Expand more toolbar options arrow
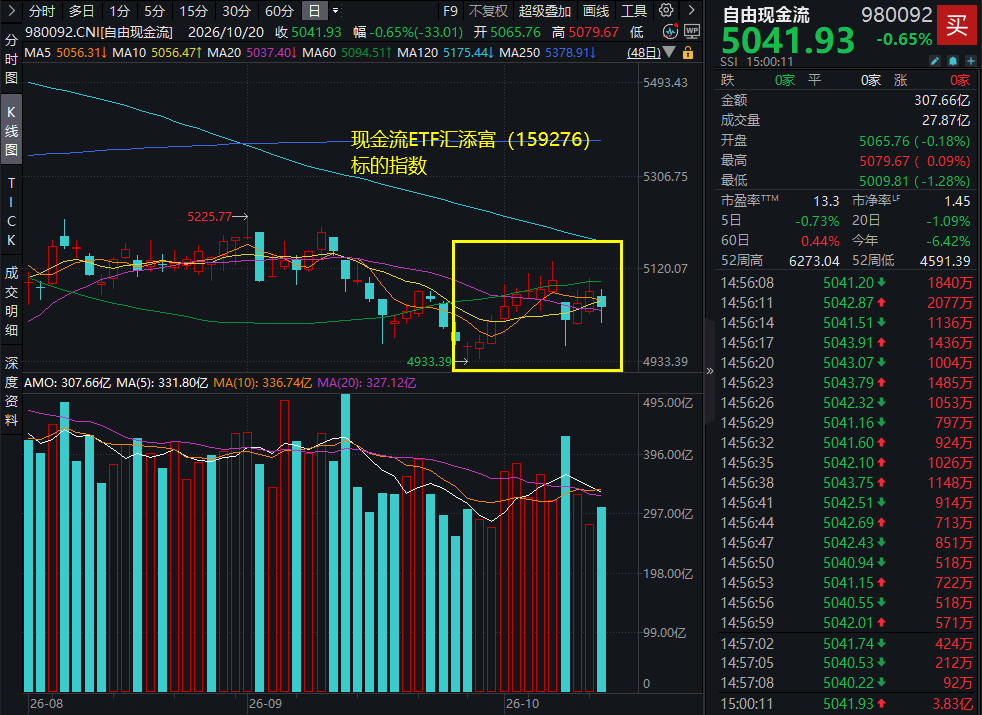 [691, 11]
